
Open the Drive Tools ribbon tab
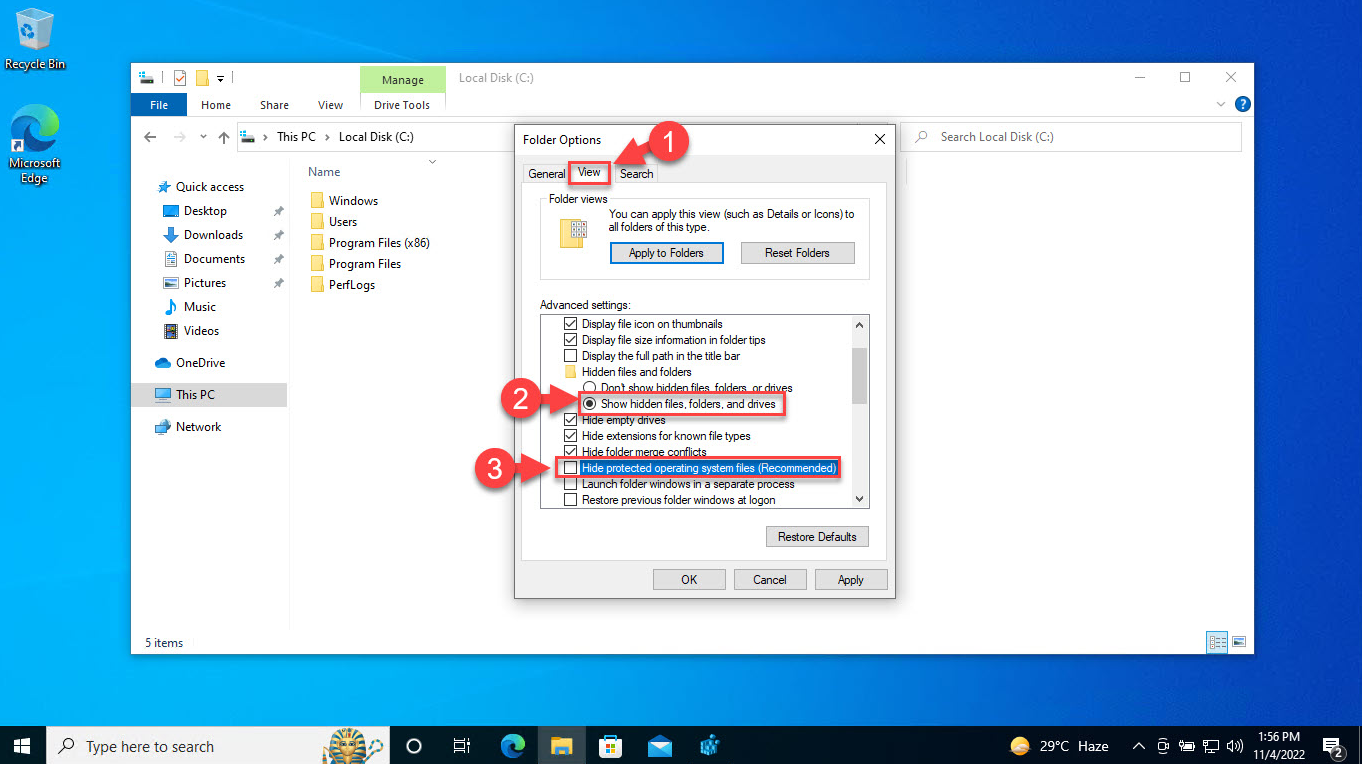pyautogui.click(x=402, y=105)
